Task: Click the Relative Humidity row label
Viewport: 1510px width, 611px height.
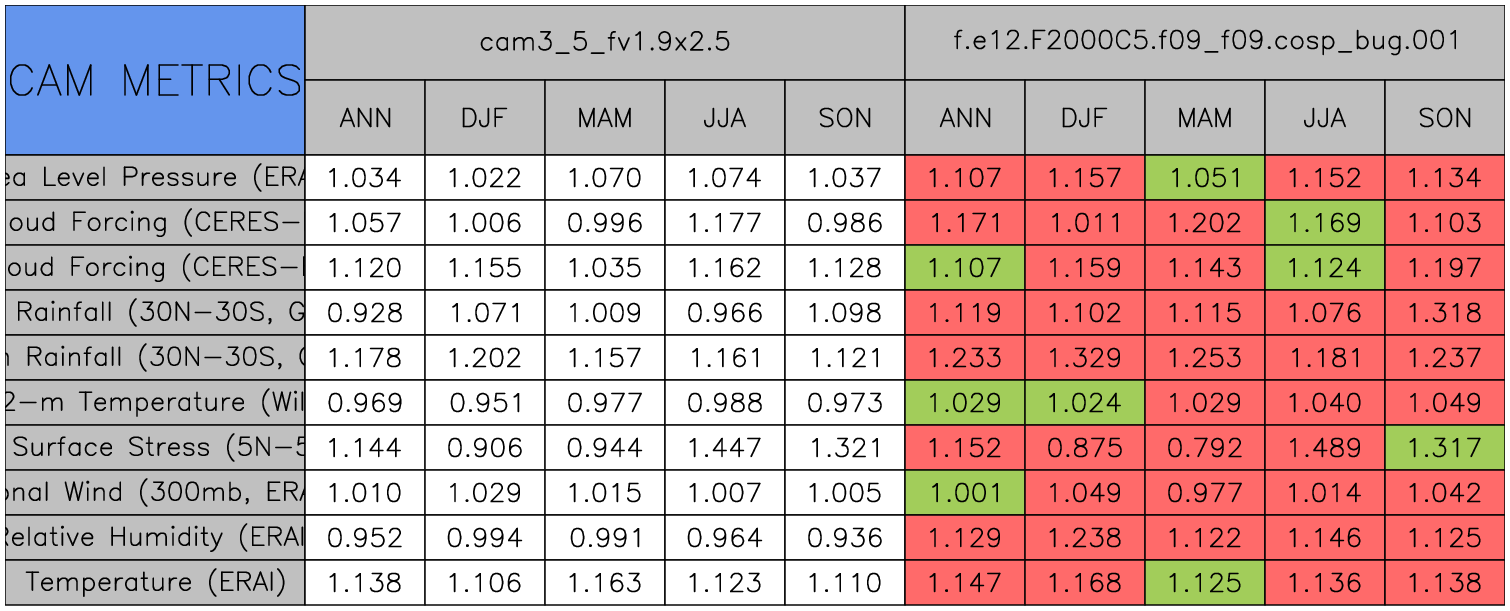Action: [155, 537]
